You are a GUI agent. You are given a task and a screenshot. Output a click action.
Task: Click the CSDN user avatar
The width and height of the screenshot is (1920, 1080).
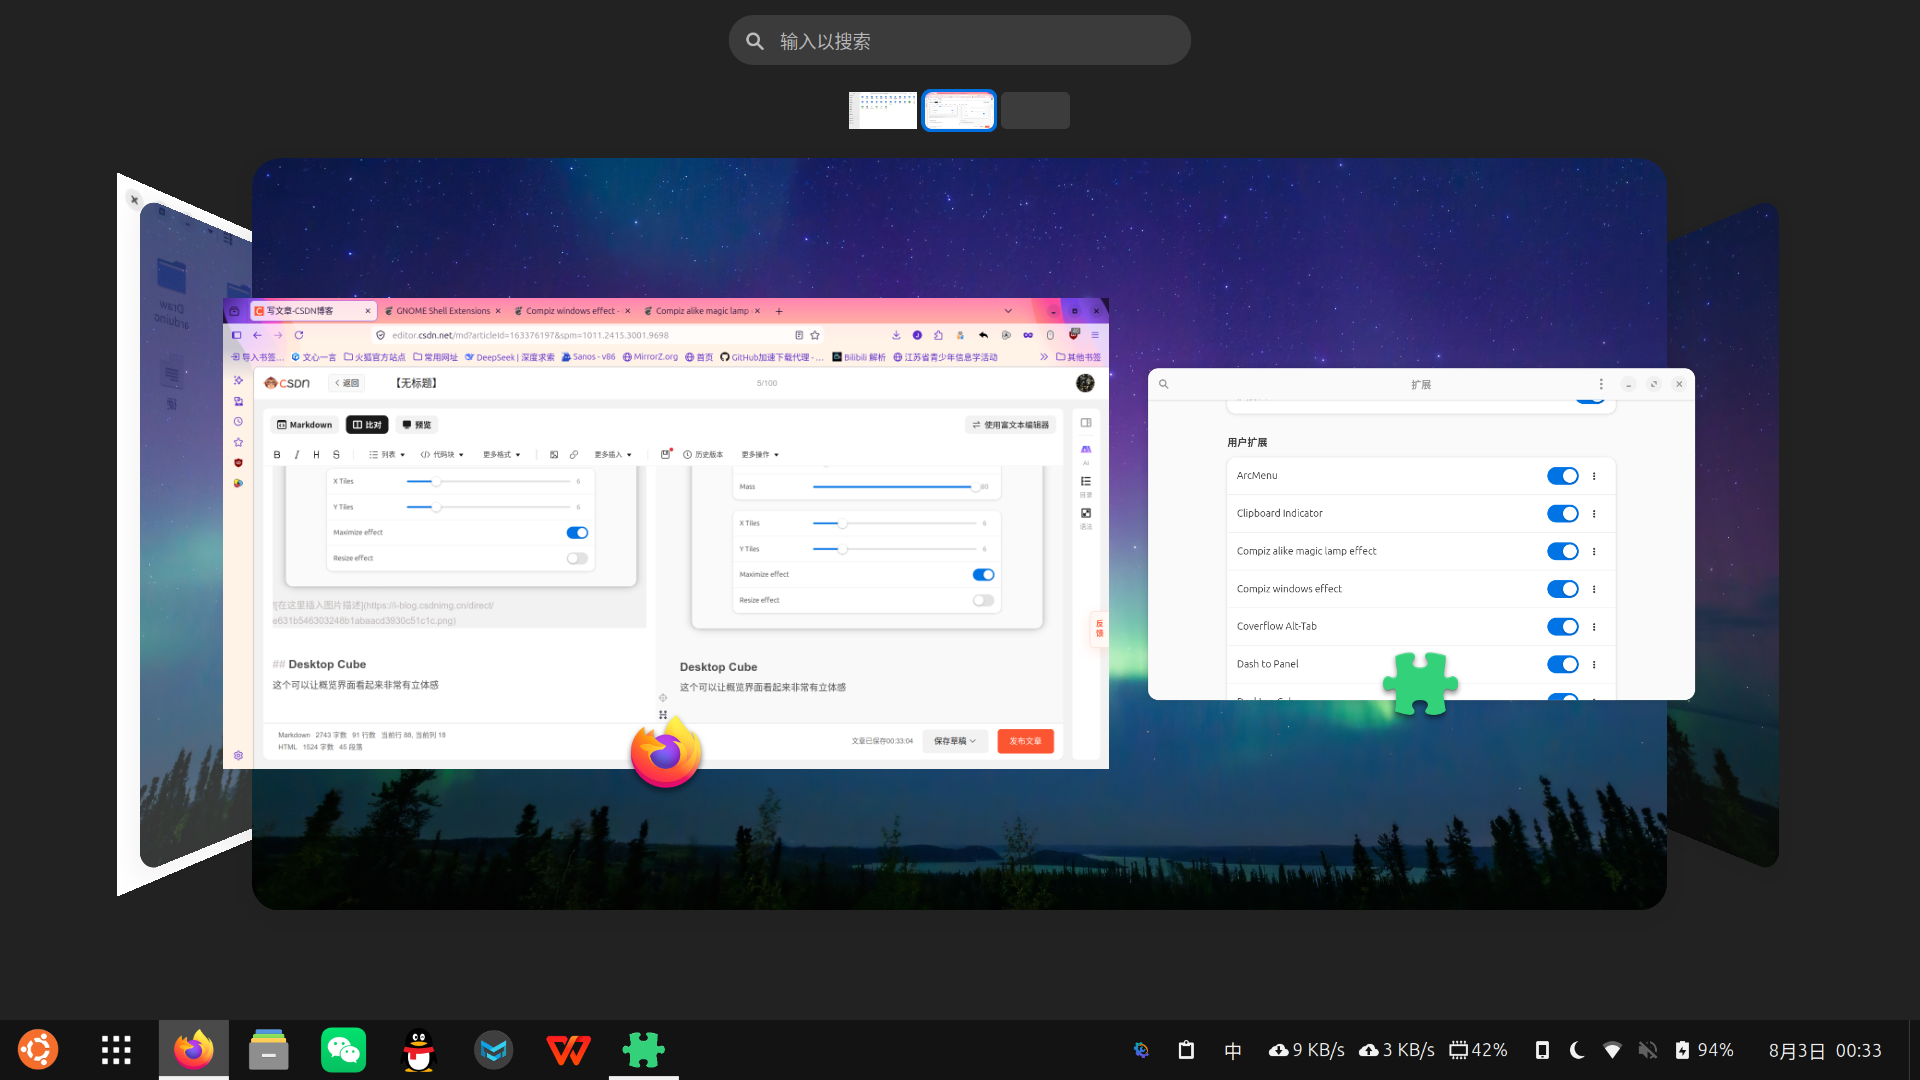point(1085,383)
